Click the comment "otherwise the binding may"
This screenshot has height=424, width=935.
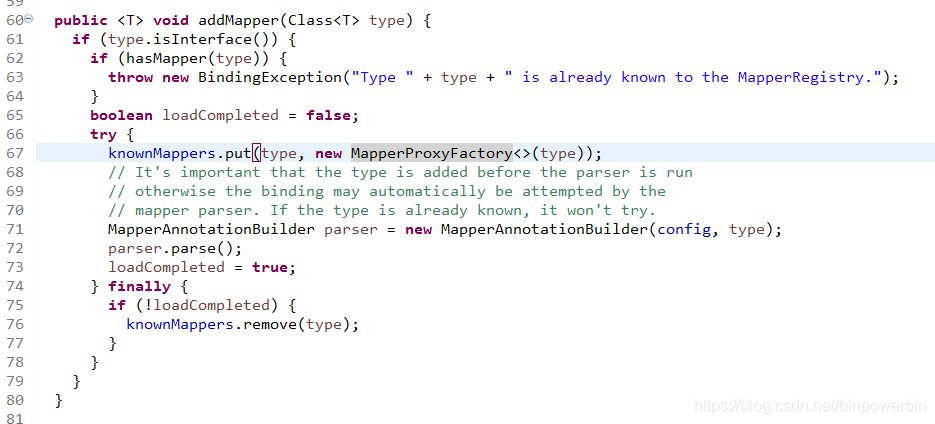pos(386,191)
